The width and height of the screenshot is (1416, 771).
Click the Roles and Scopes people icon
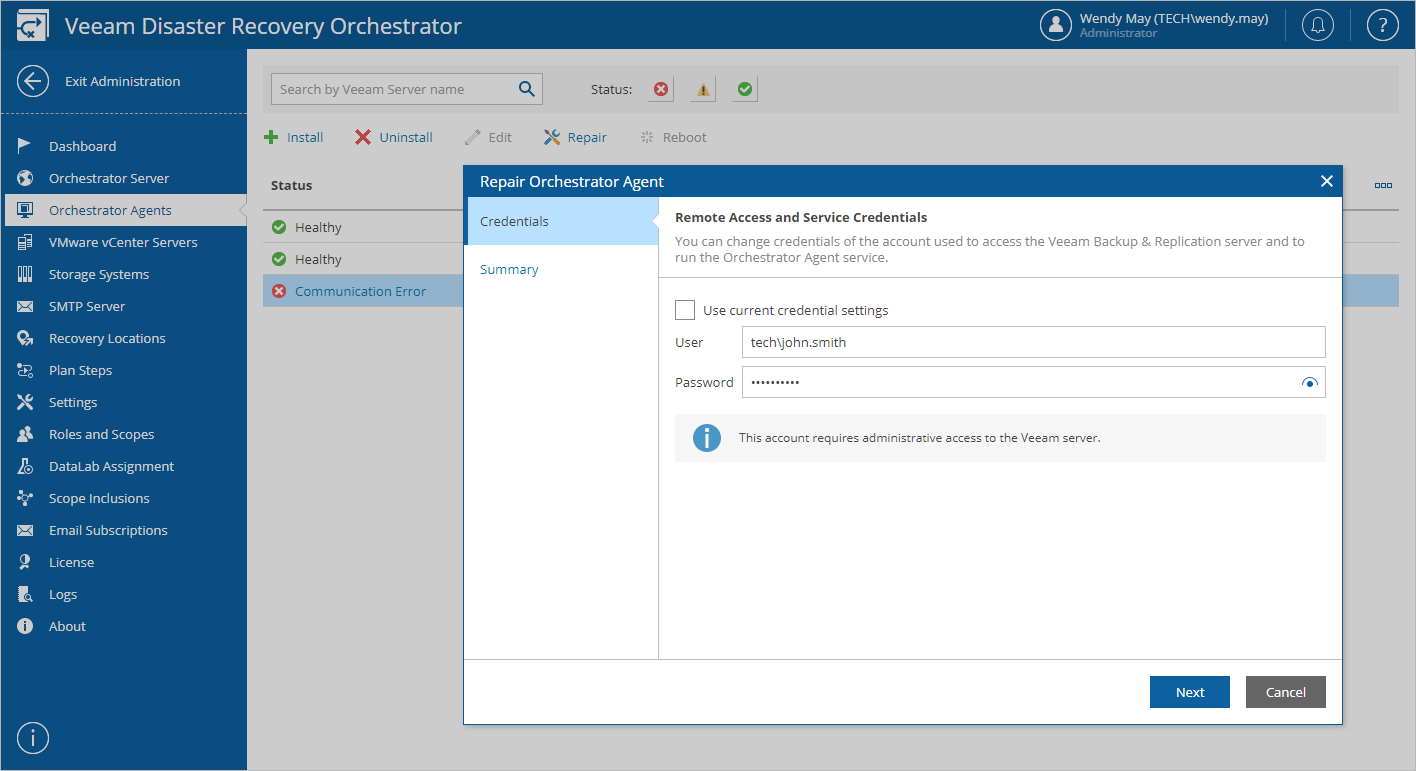click(x=26, y=434)
